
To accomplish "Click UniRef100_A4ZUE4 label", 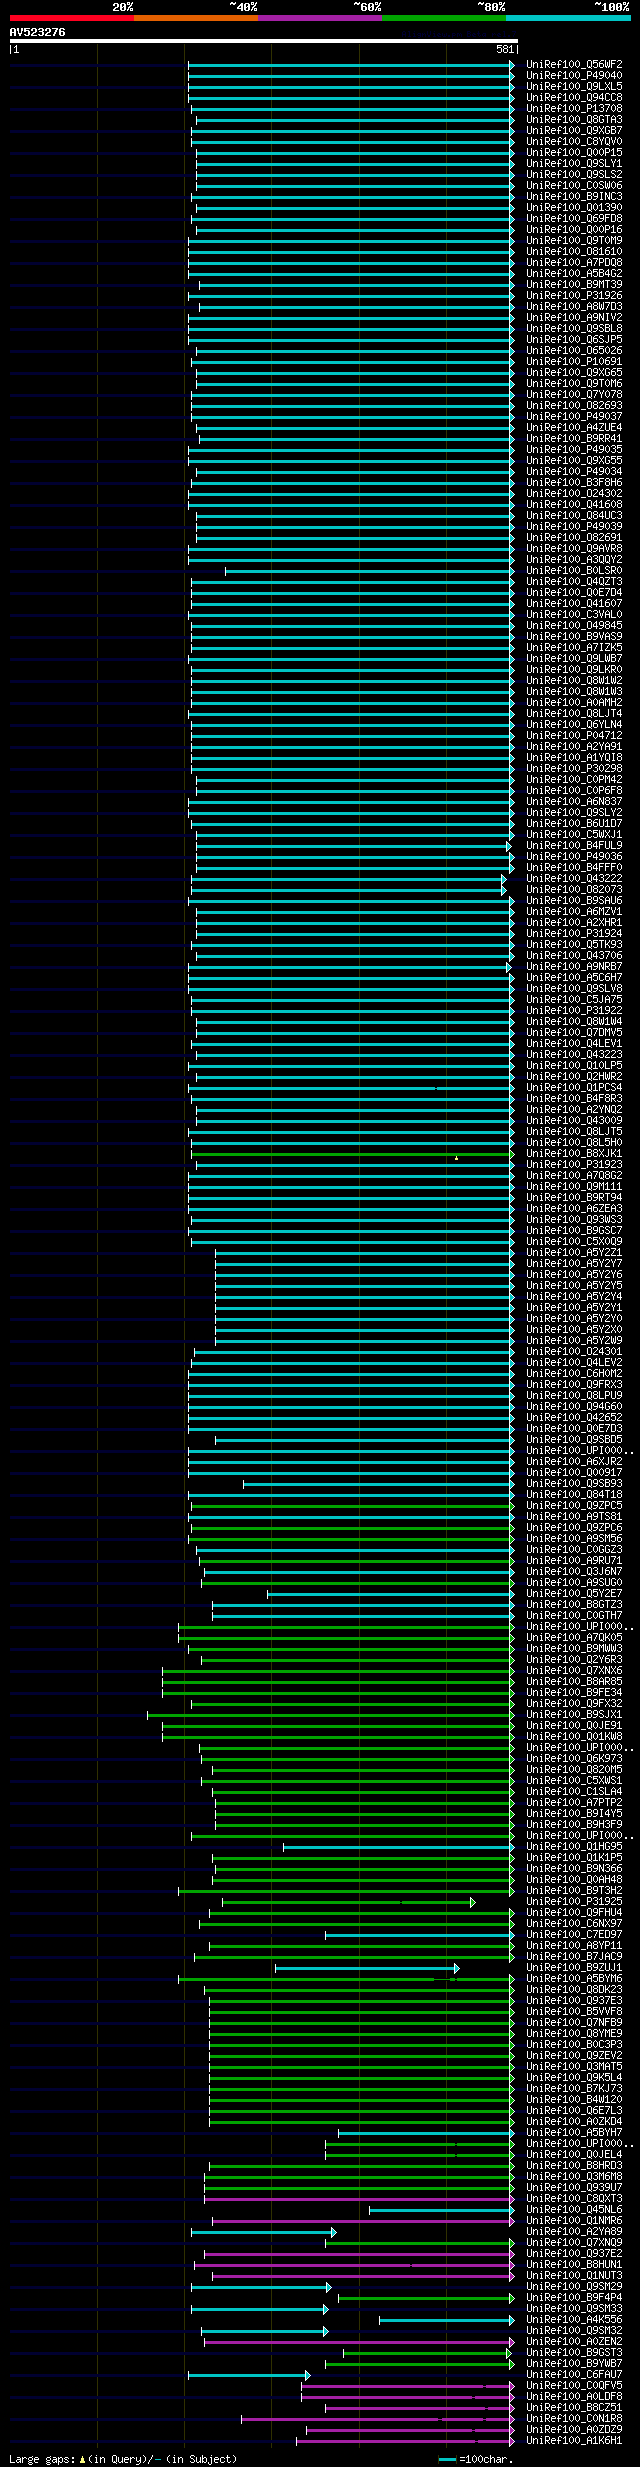I will tap(574, 427).
